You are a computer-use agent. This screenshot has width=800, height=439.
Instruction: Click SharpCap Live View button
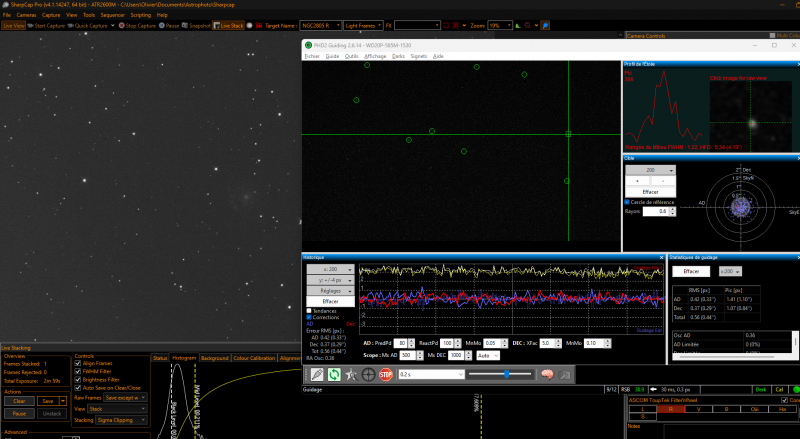[13, 26]
